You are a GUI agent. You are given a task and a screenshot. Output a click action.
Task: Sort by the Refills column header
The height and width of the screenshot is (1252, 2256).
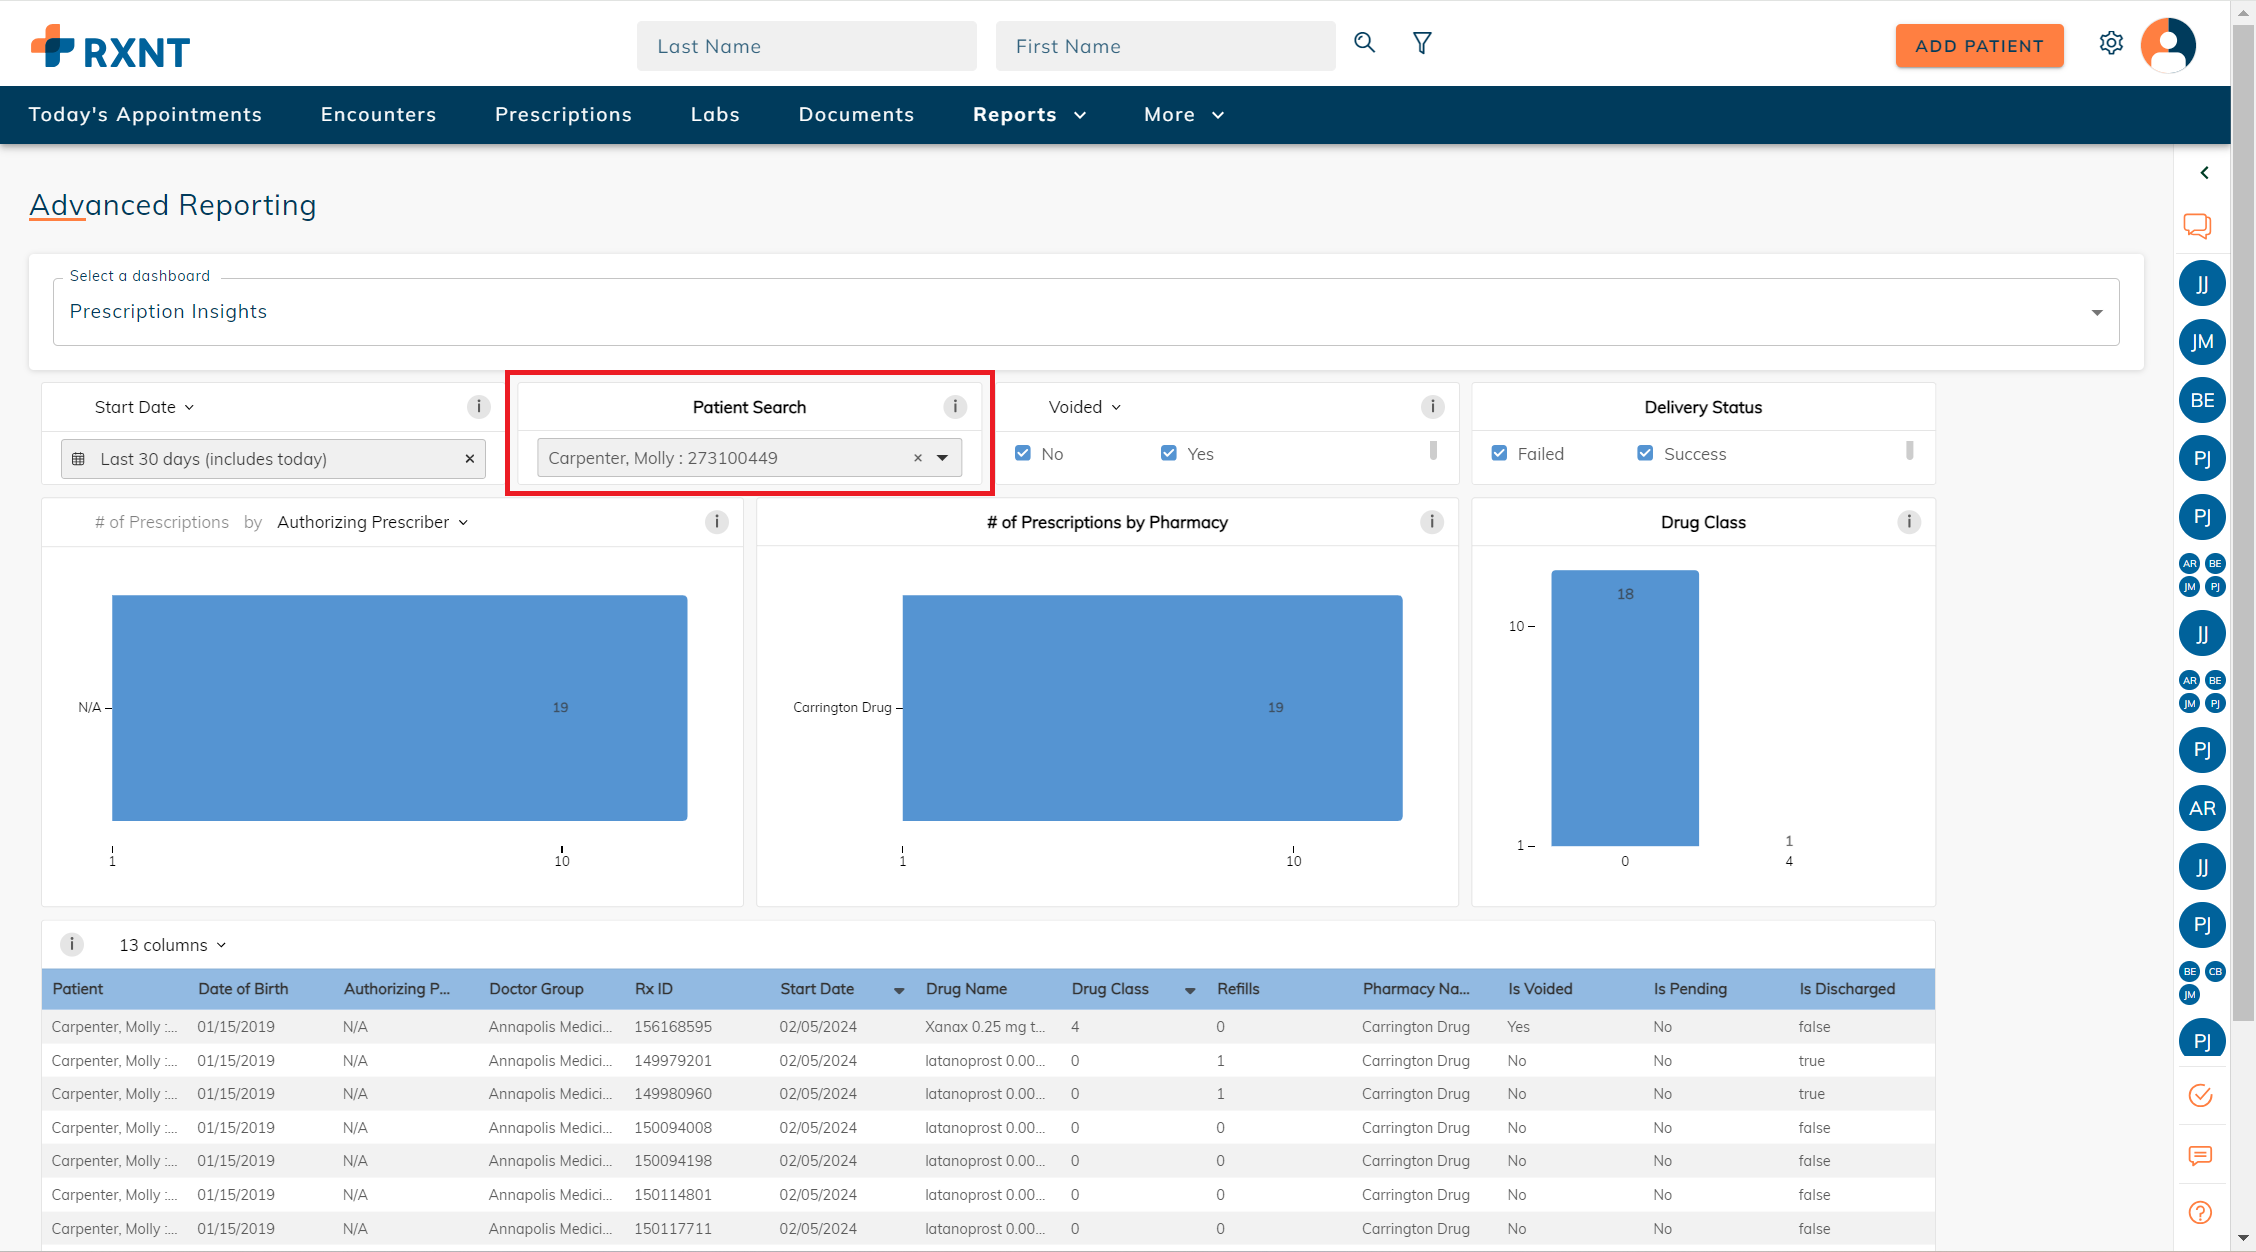click(1238, 989)
